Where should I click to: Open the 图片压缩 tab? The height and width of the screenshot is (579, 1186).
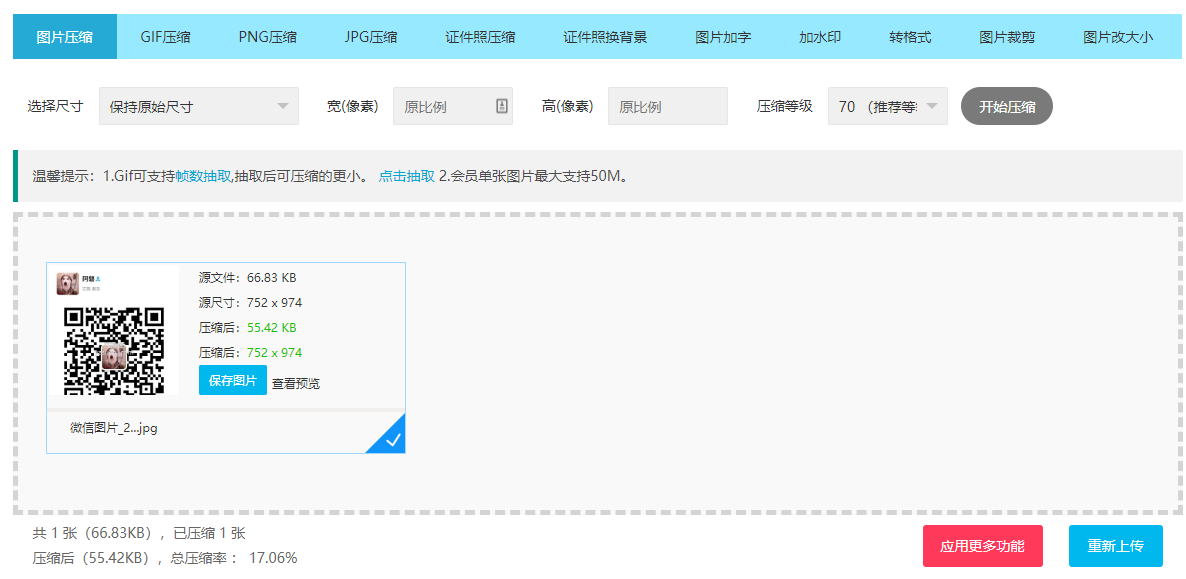(x=65, y=36)
